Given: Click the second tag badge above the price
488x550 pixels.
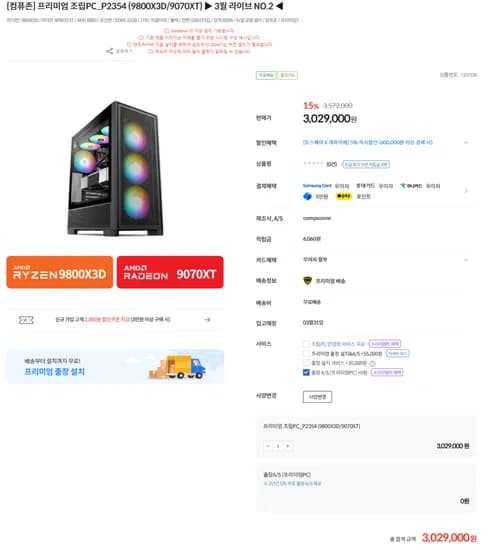Looking at the screenshot, I should [287, 75].
